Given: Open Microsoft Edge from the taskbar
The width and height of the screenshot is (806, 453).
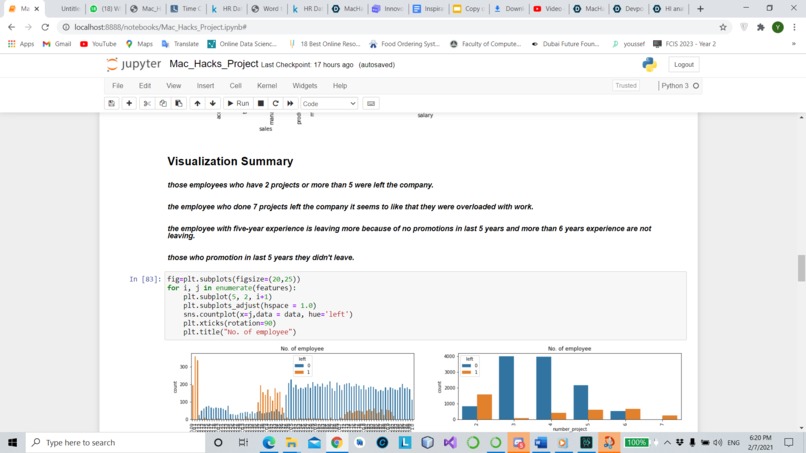Looking at the screenshot, I should pos(269,442).
